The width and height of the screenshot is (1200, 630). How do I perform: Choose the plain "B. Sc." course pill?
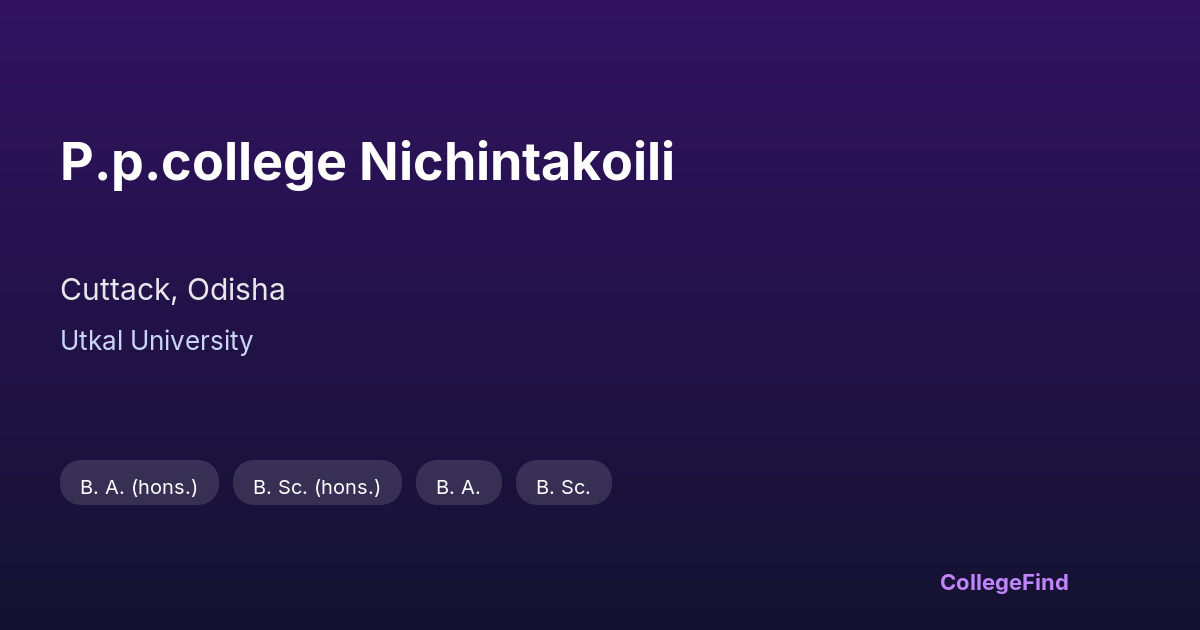(x=563, y=487)
